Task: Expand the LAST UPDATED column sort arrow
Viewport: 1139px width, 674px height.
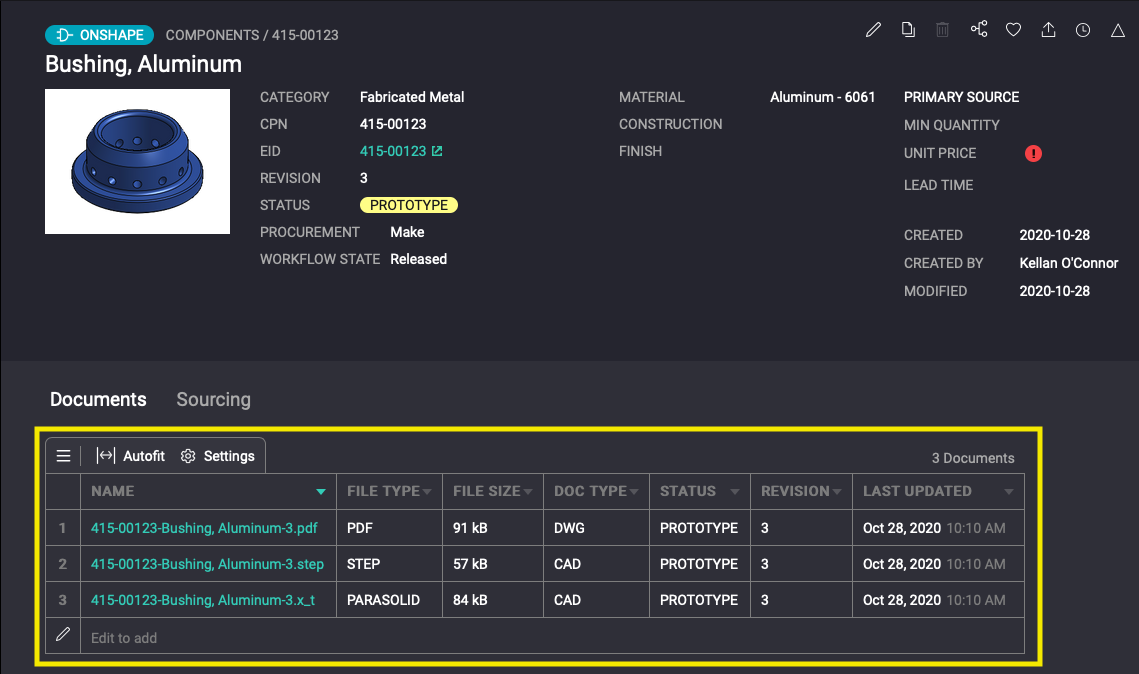Action: (1009, 492)
